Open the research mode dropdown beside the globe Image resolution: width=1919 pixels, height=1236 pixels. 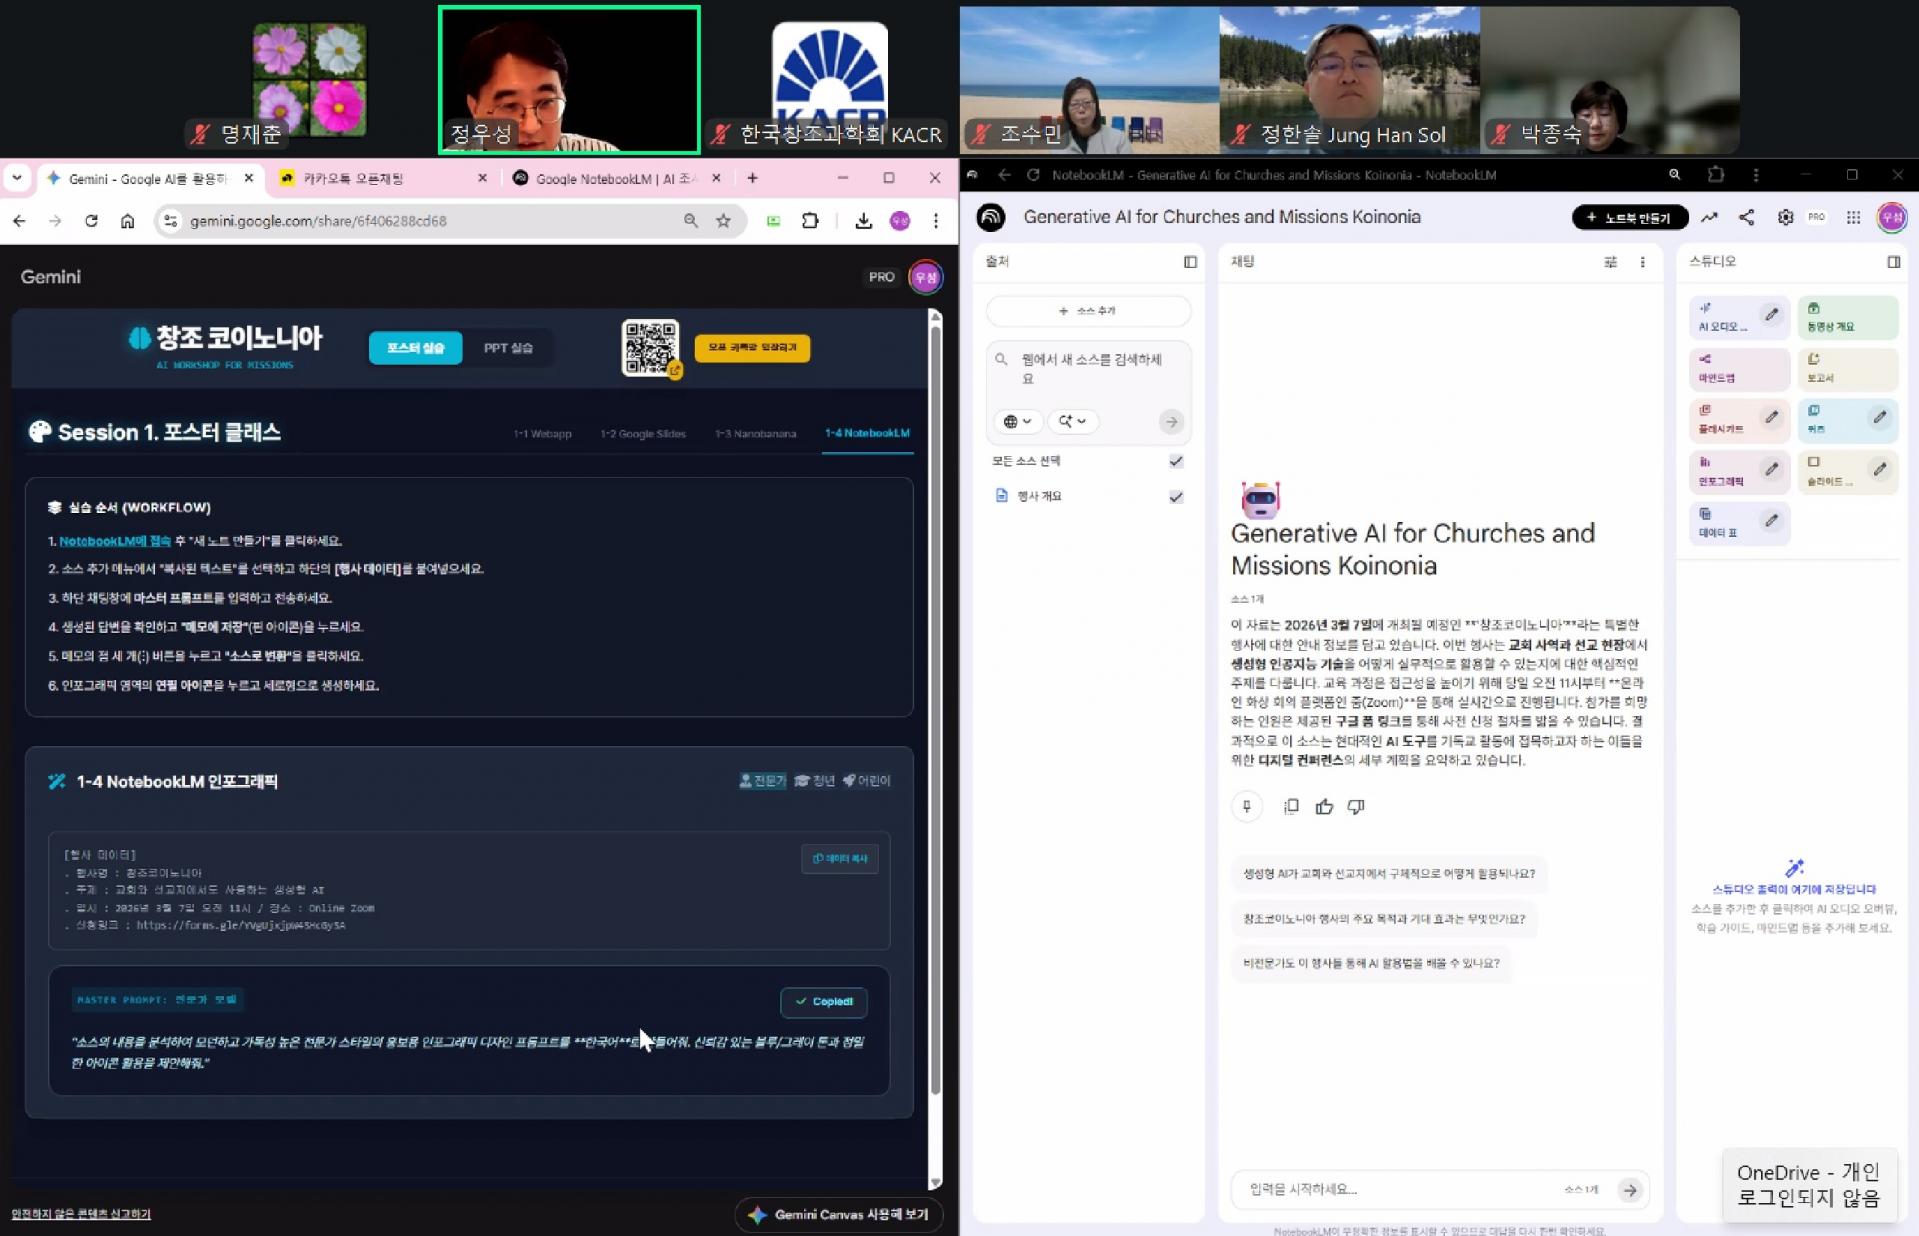(1072, 422)
